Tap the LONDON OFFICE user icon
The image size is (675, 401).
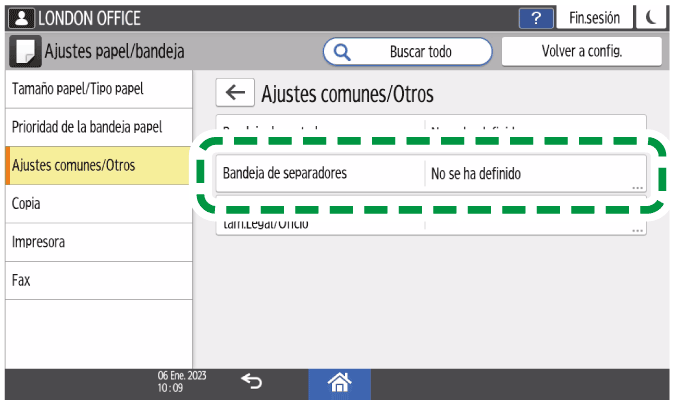click(x=22, y=18)
